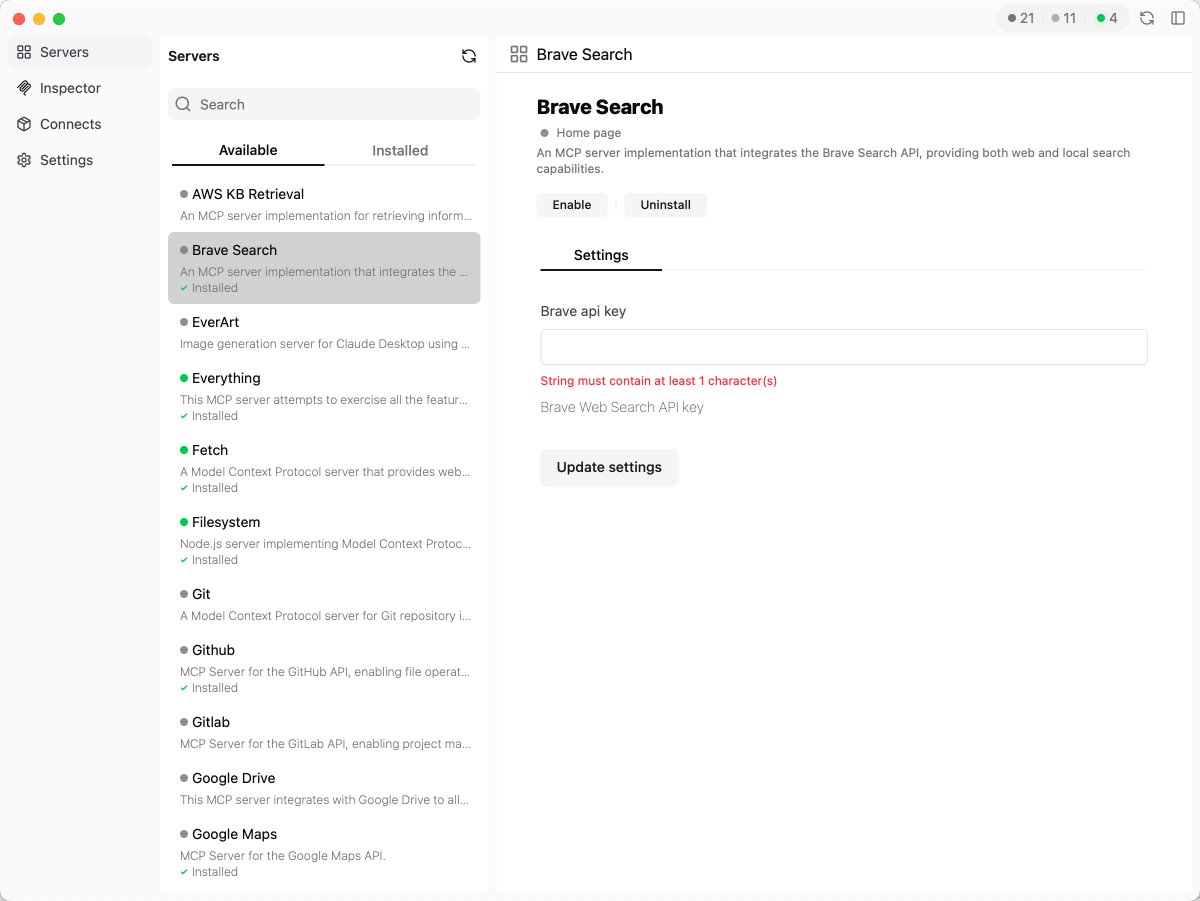Select the Git server
This screenshot has height=901, width=1200.
(324, 604)
